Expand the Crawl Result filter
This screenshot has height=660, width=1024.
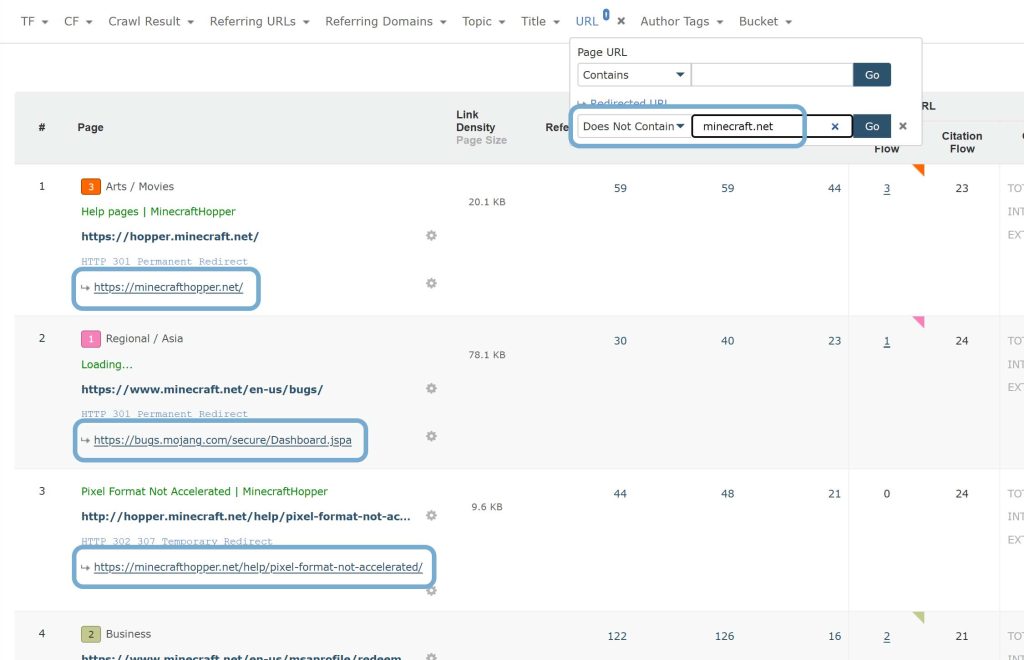151,22
